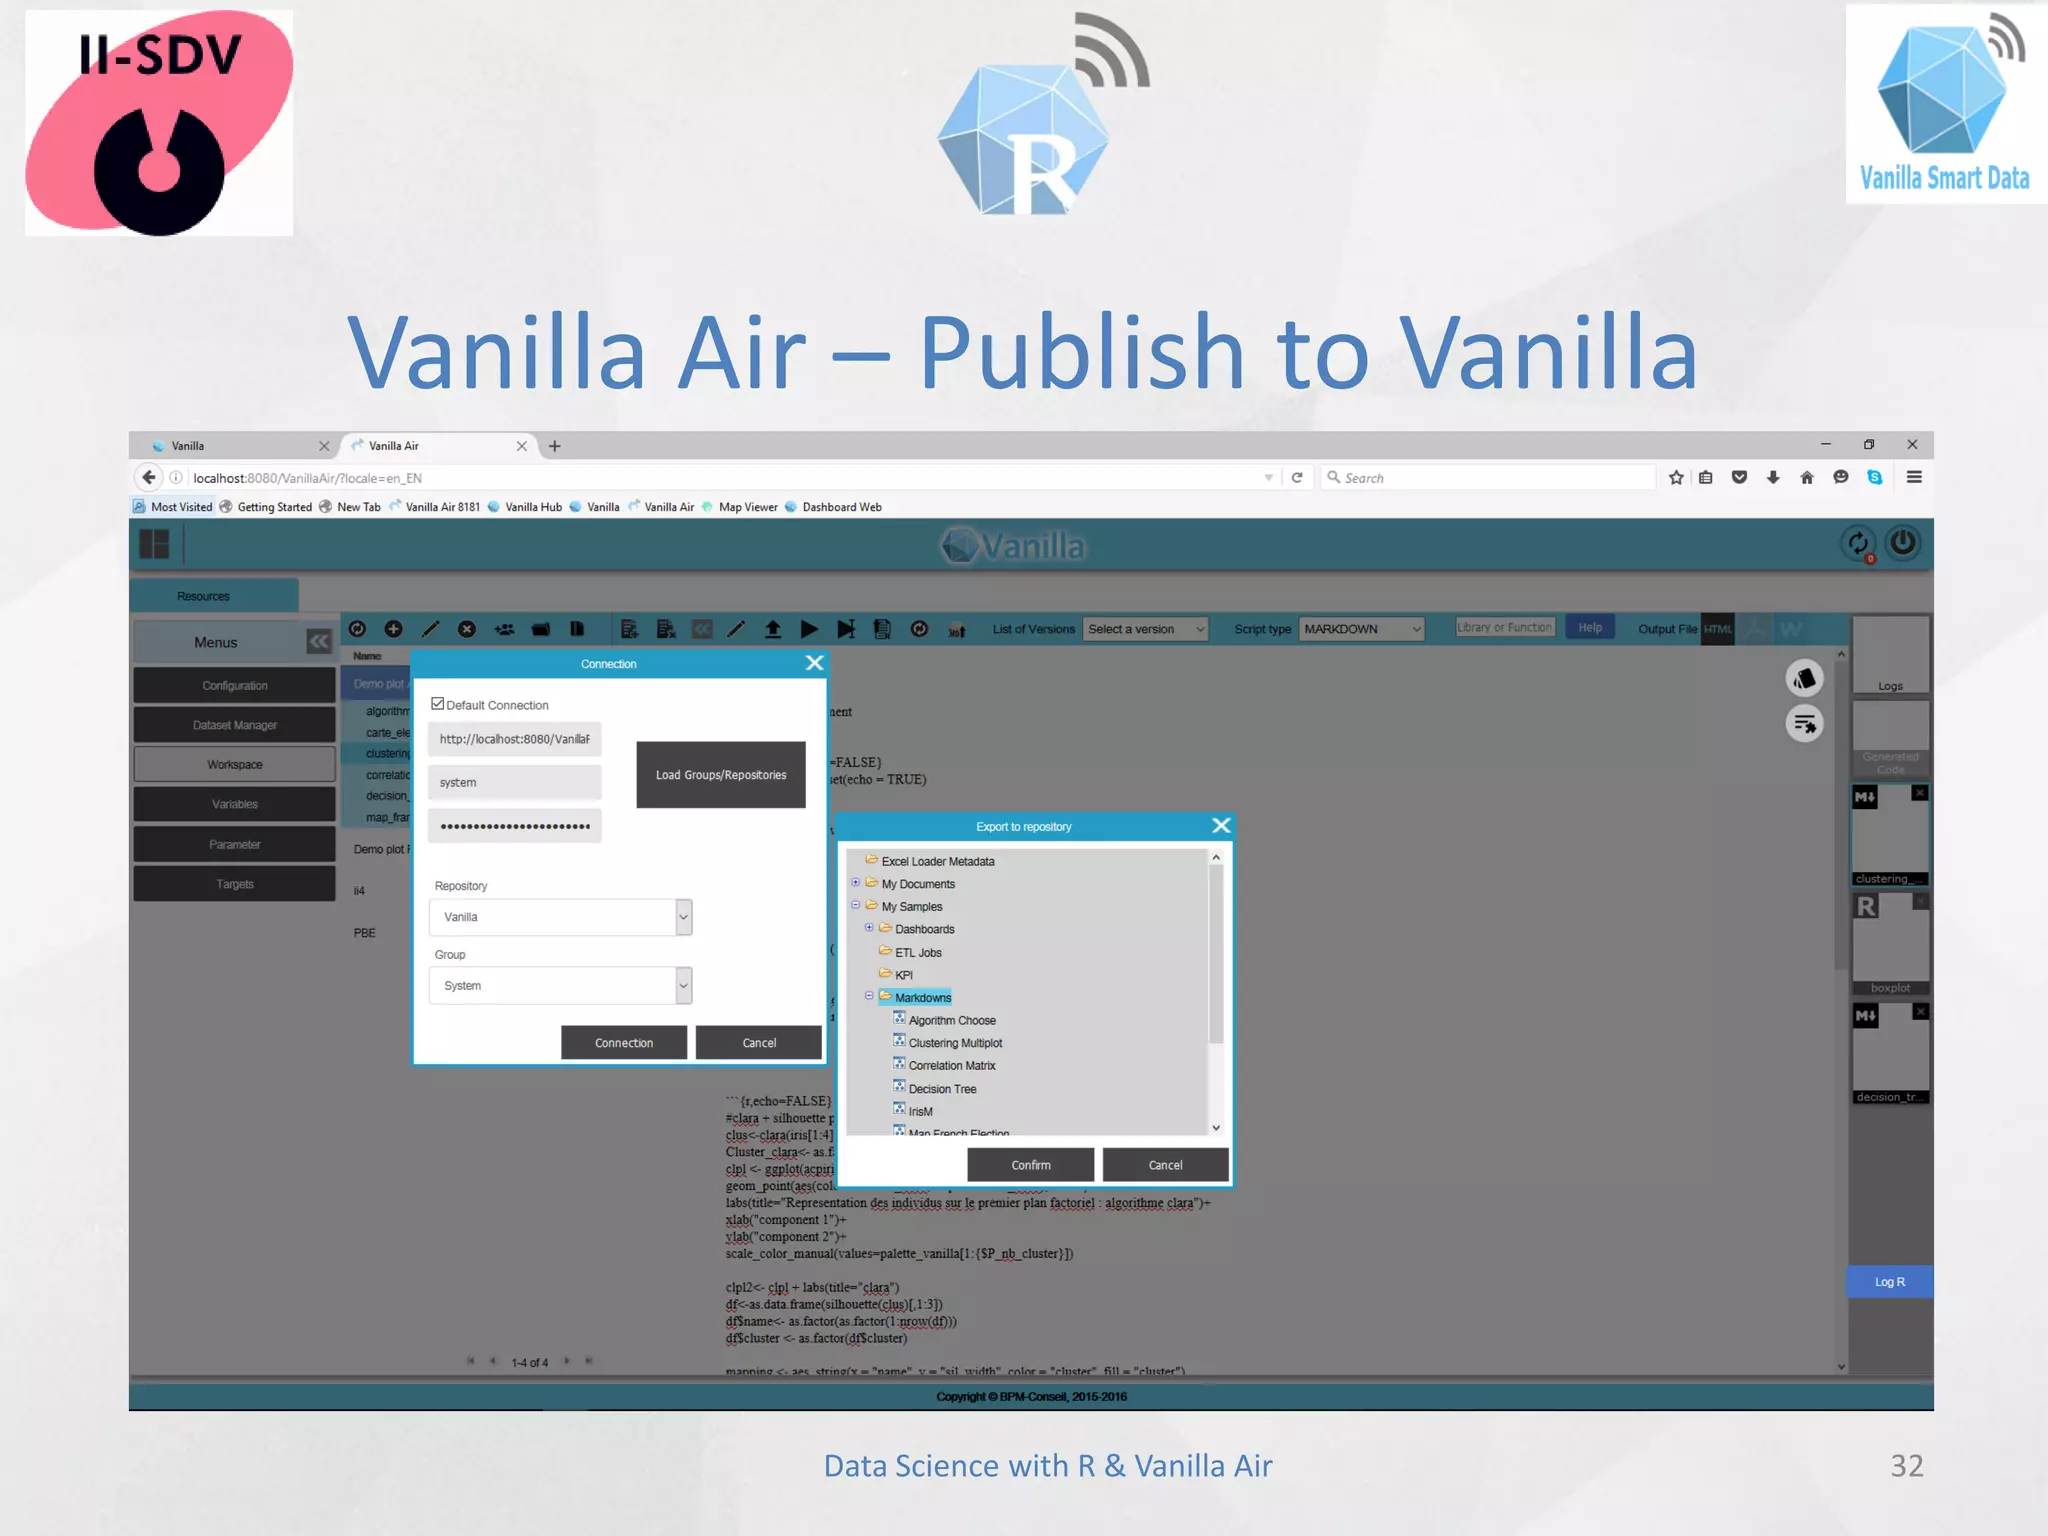Screen dimensions: 2048x1536
Task: Open the Script type MARKDOWN dropdown
Action: point(1361,629)
